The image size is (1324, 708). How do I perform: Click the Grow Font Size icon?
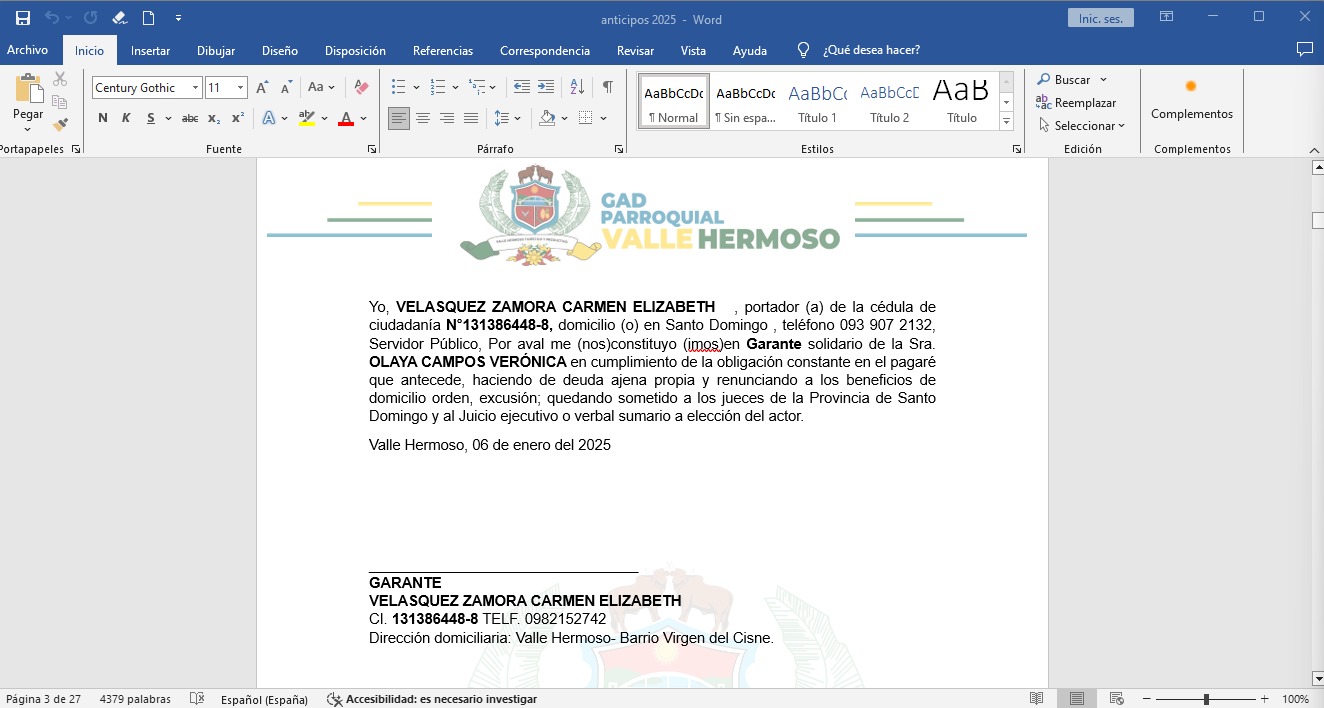point(262,88)
